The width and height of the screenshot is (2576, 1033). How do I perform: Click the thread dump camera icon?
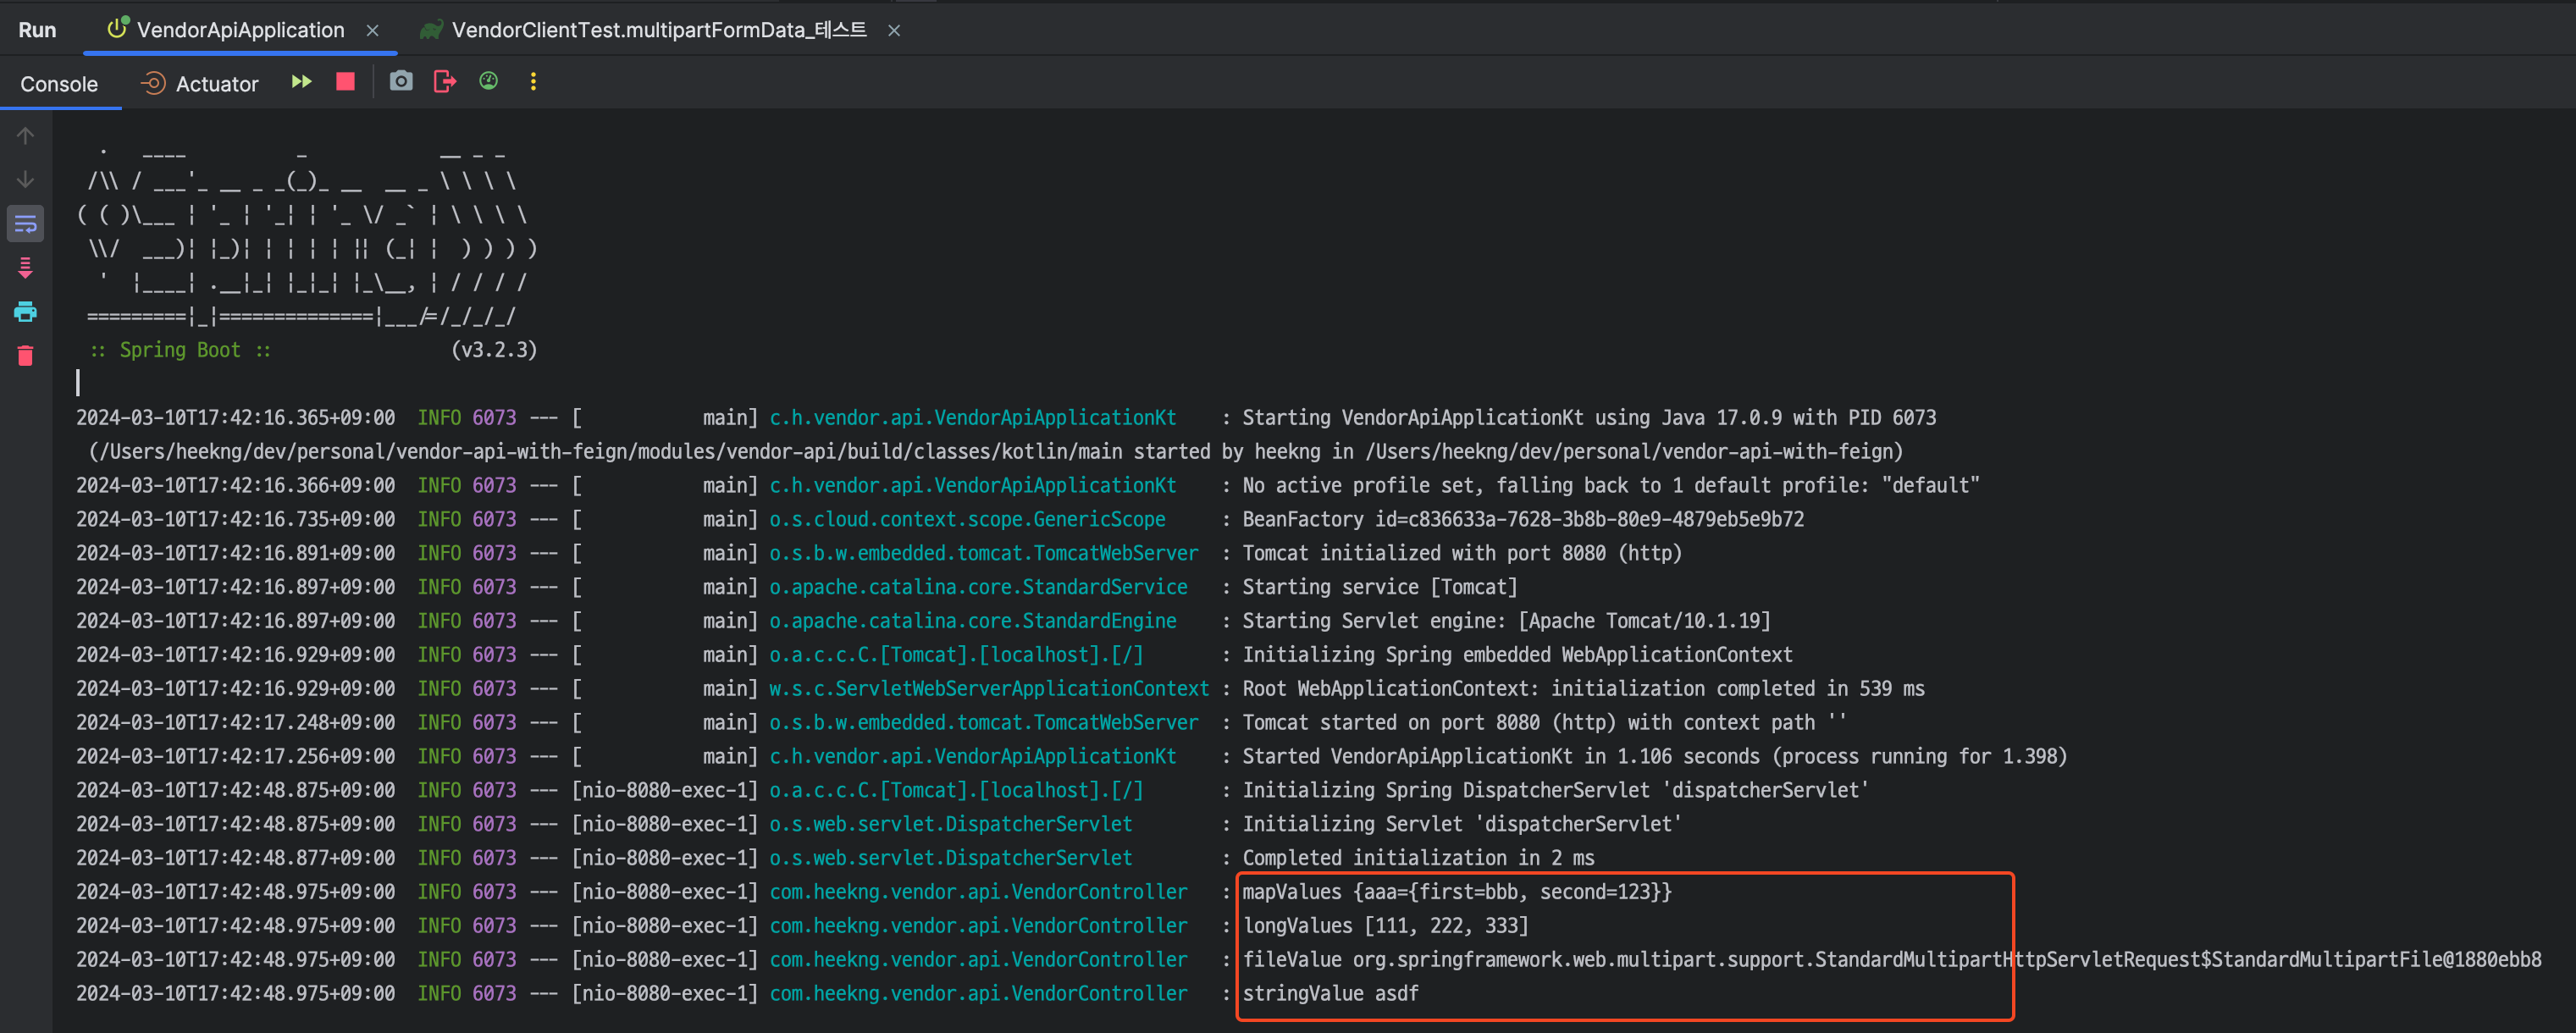coord(400,82)
